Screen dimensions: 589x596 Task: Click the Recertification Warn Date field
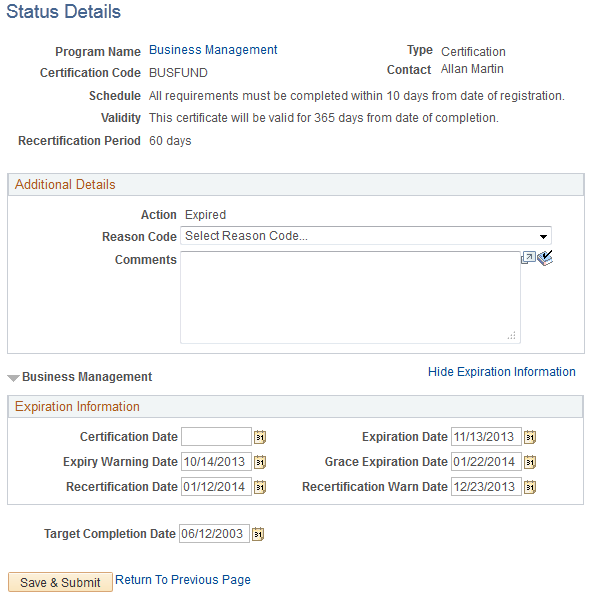tap(486, 487)
